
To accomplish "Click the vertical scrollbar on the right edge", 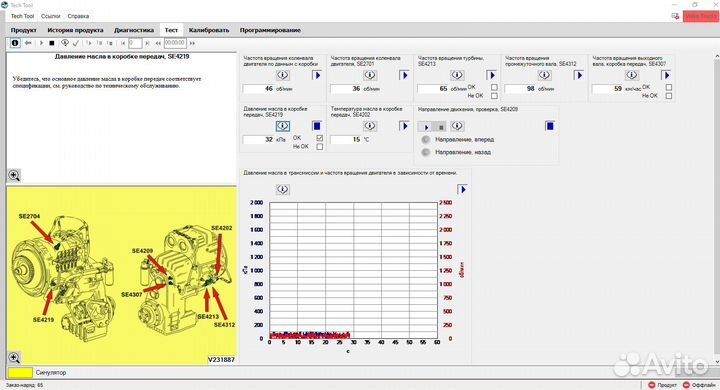I will [x=717, y=209].
